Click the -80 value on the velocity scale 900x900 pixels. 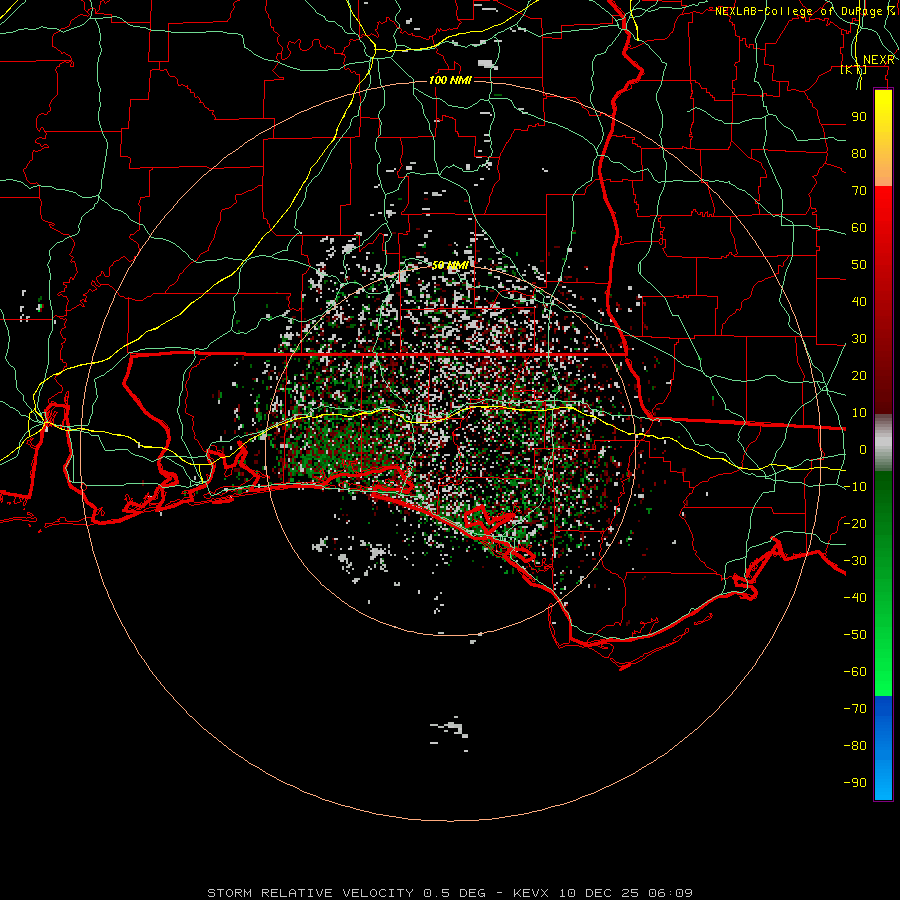pyautogui.click(x=855, y=746)
